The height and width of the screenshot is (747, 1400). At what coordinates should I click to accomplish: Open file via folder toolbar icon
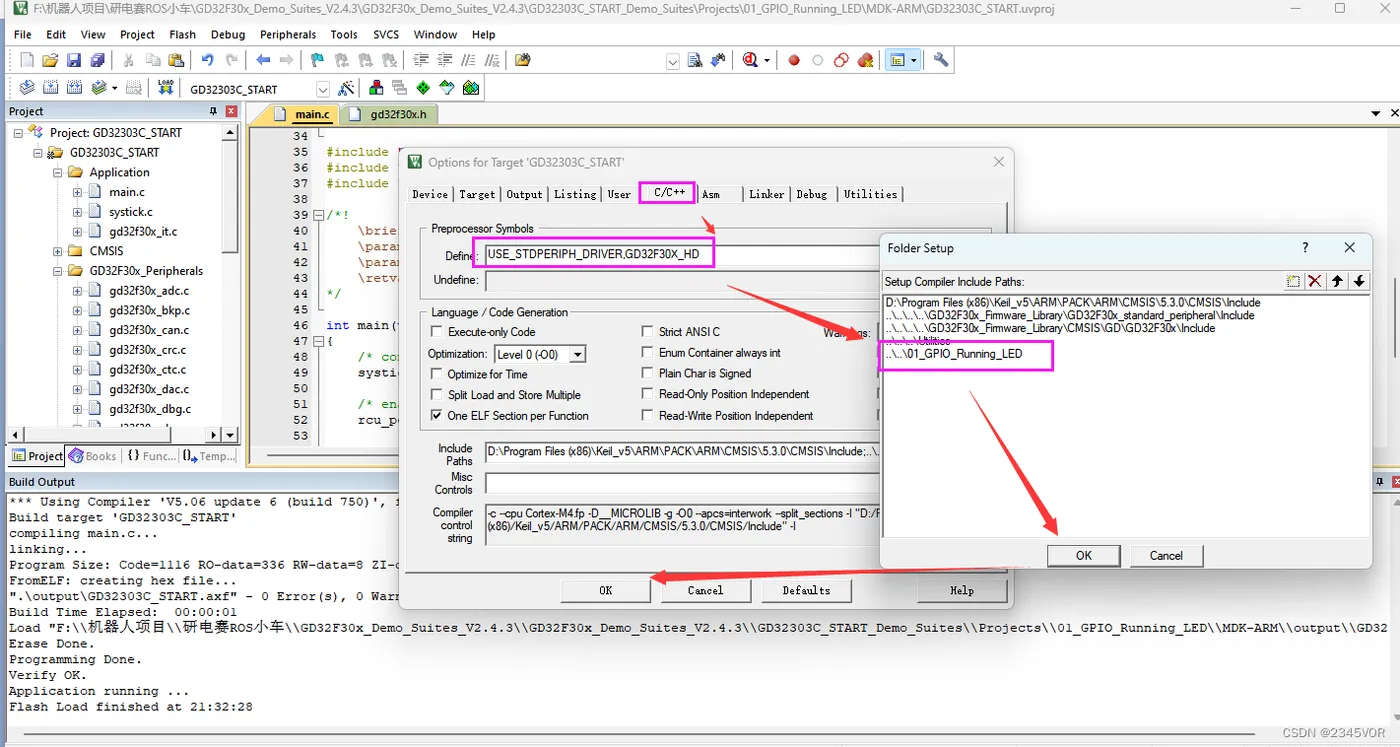tap(50, 60)
